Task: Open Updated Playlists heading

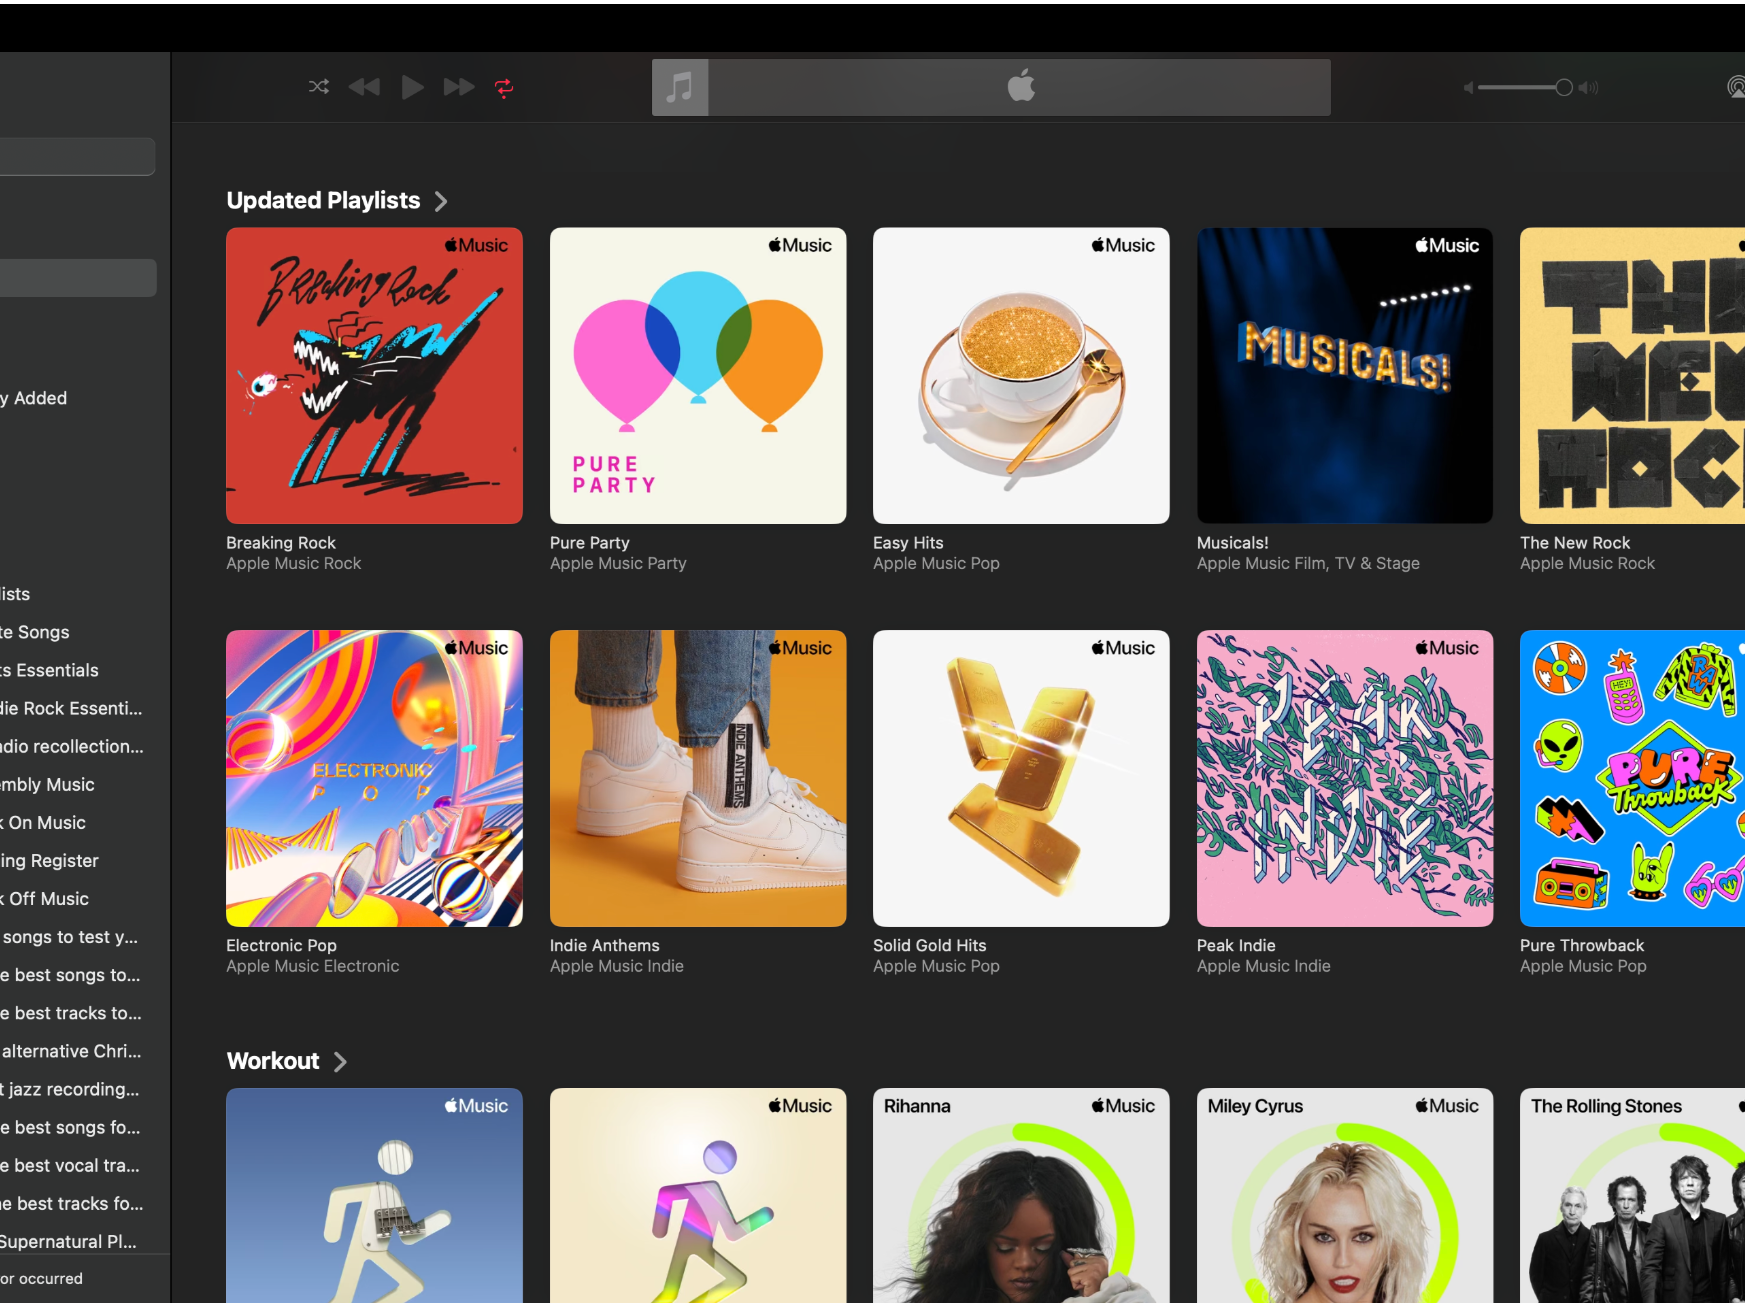Action: click(323, 200)
